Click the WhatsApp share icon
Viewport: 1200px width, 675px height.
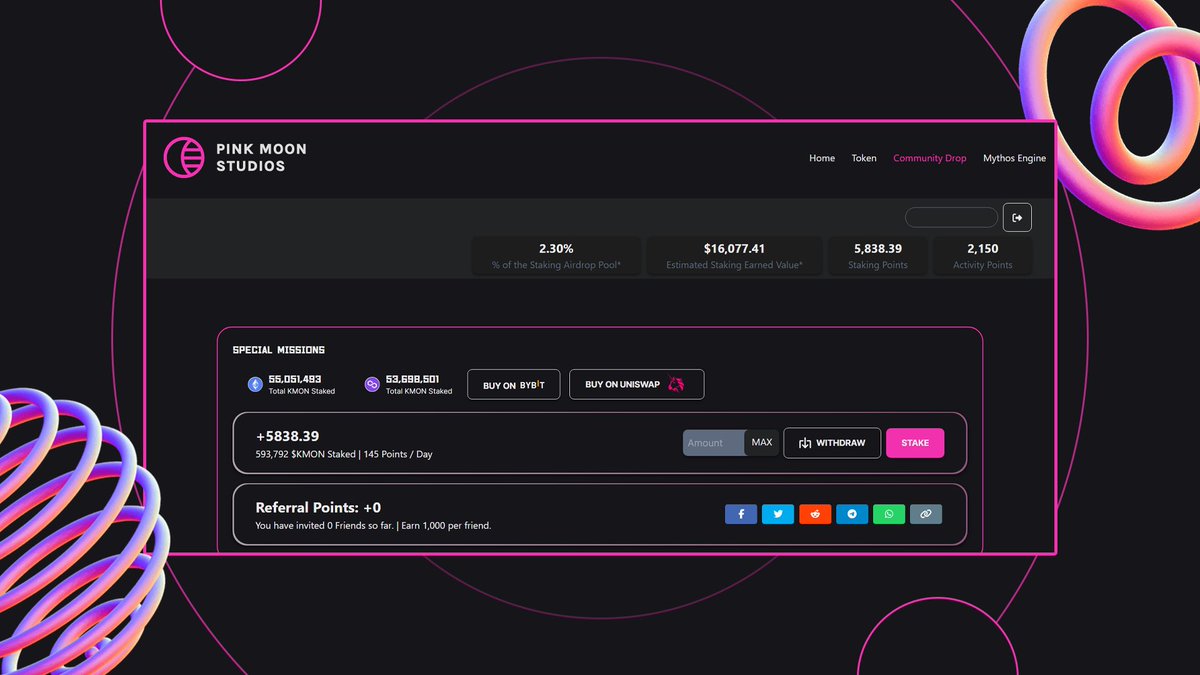[x=889, y=514]
